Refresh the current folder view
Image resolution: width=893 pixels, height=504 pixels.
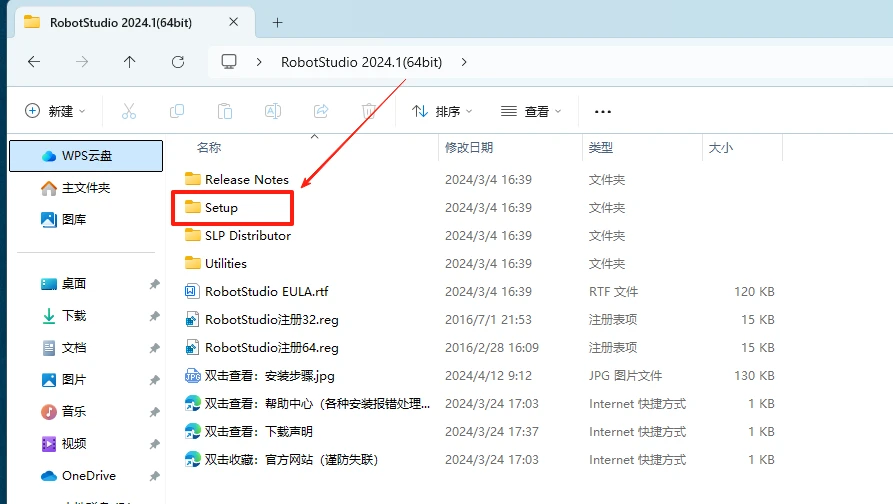tap(178, 62)
